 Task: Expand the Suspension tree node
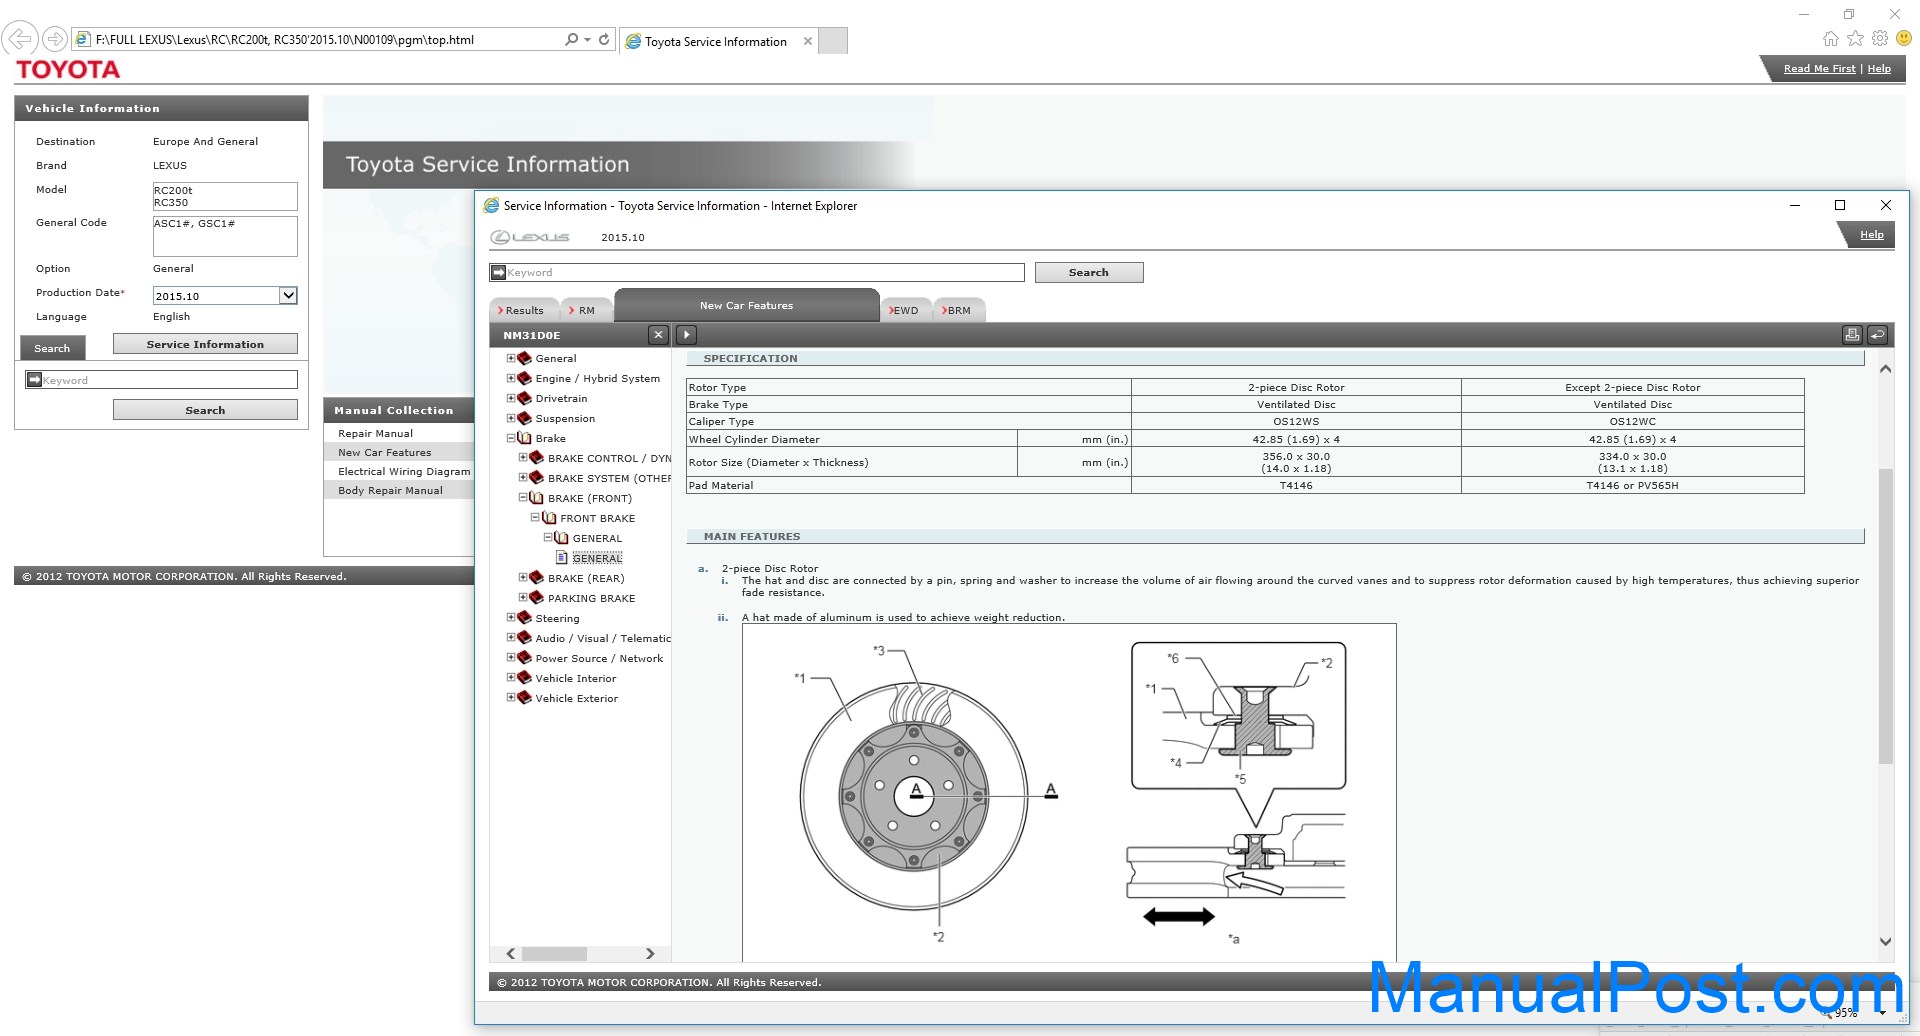(x=511, y=418)
